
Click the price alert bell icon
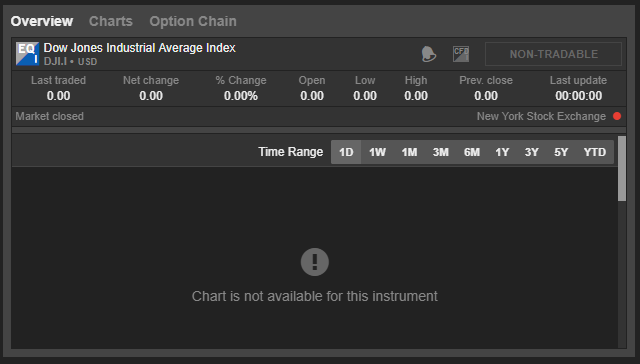pos(429,54)
